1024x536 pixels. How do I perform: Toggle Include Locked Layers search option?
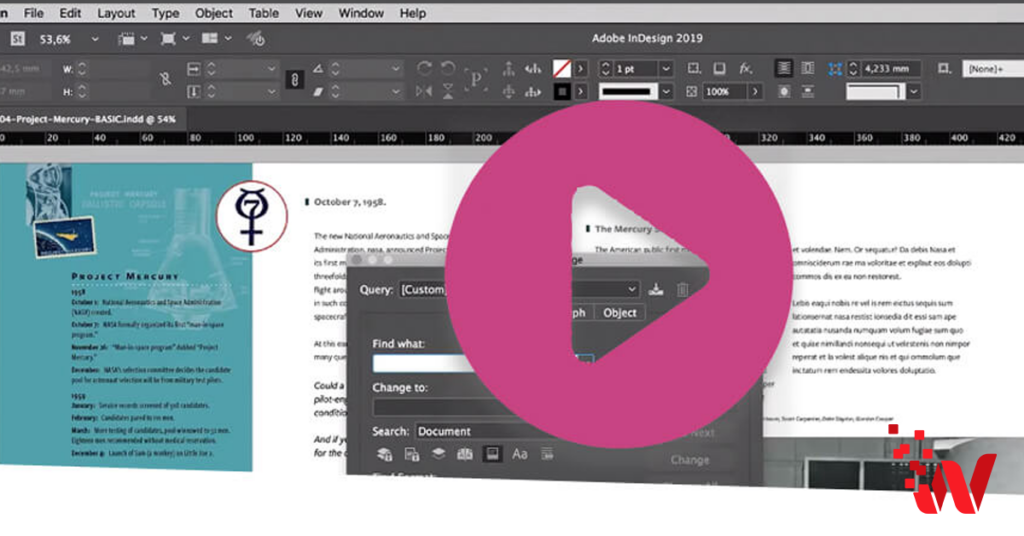coord(385,455)
